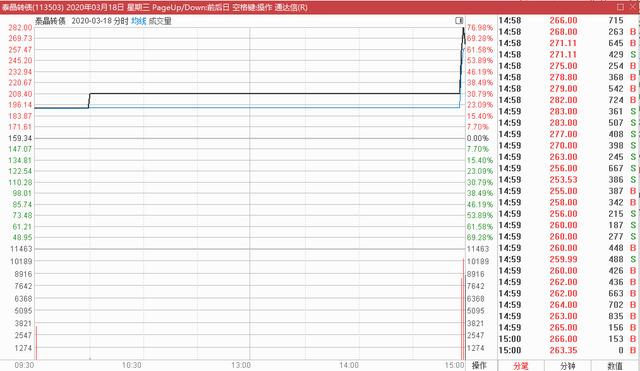Image resolution: width=640 pixels, height=371 pixels.
Task: Select tick row 271.11 volume 645
Action: pyautogui.click(x=568, y=43)
